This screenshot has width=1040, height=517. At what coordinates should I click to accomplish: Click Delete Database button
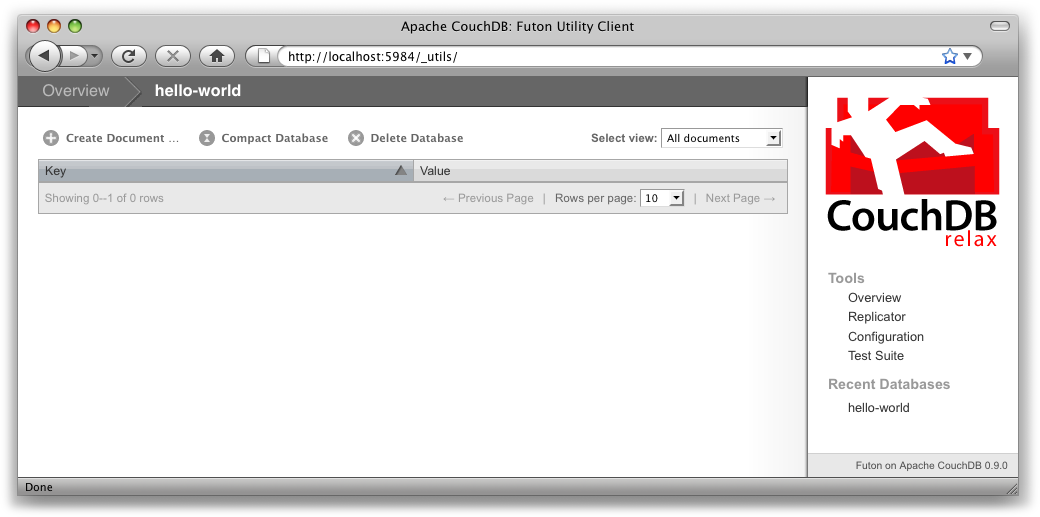(x=406, y=138)
